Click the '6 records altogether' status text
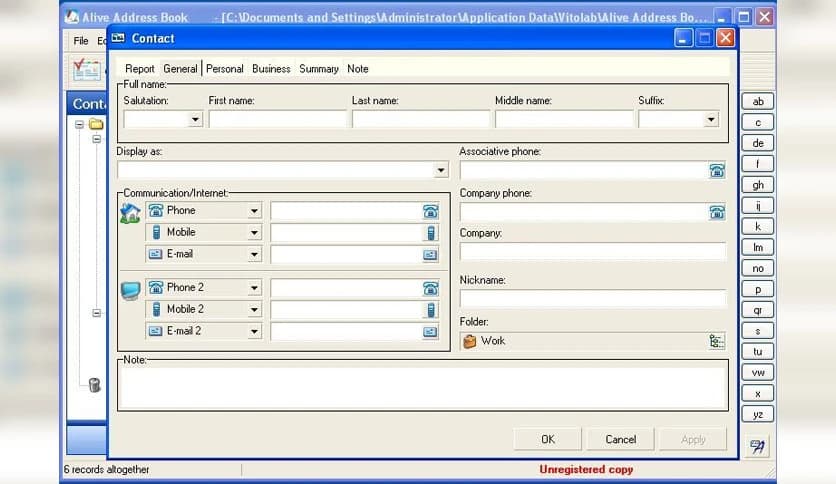 [106, 470]
